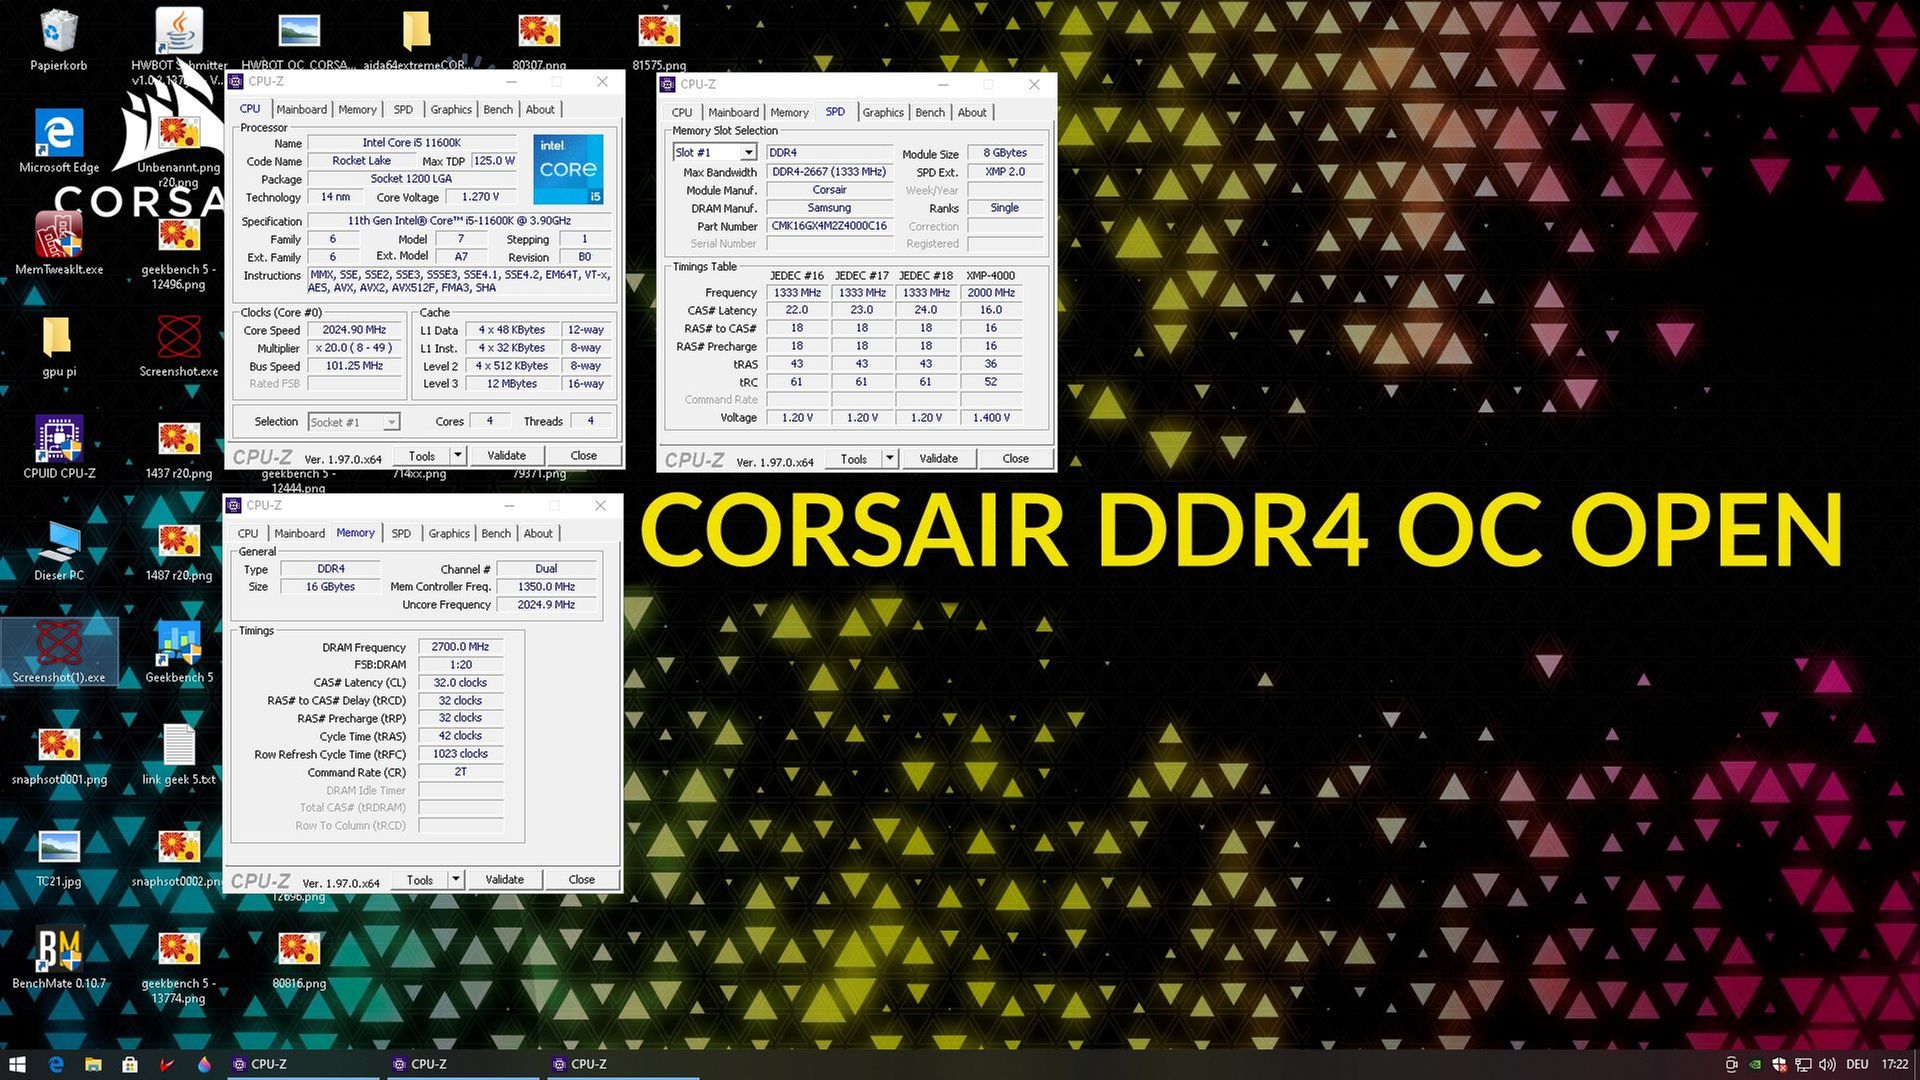Open Slot #1 memory slot dropdown
Screen dimensions: 1920x1080
714,152
